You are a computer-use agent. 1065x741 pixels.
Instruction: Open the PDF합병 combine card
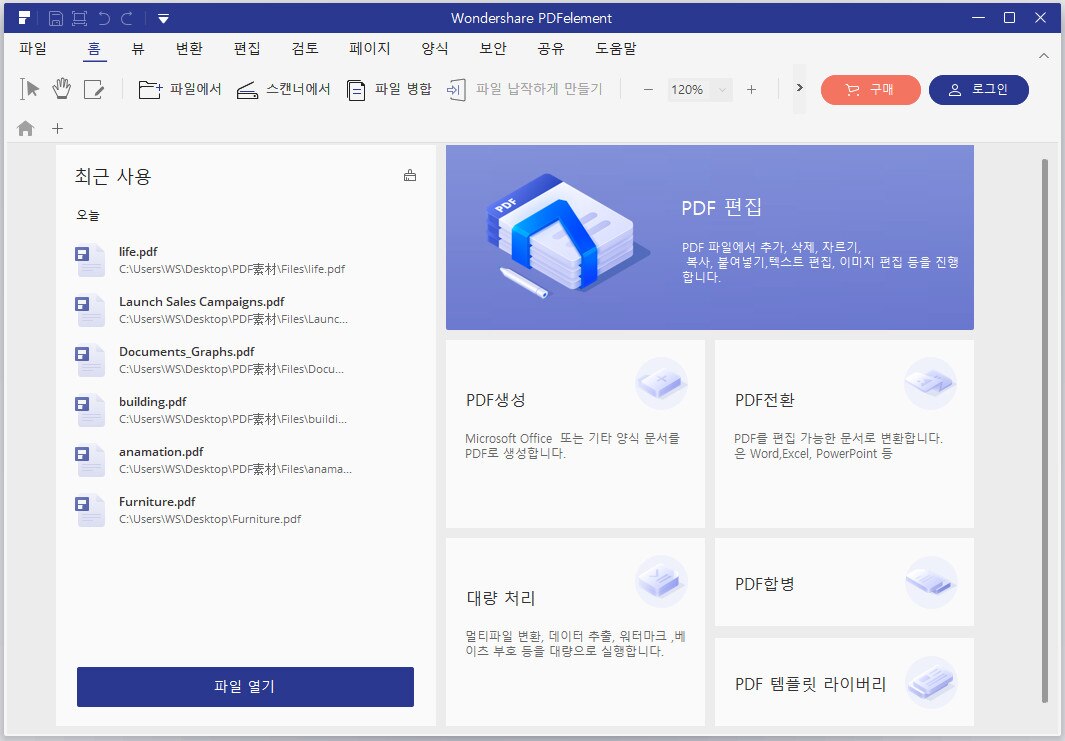pyautogui.click(x=844, y=582)
